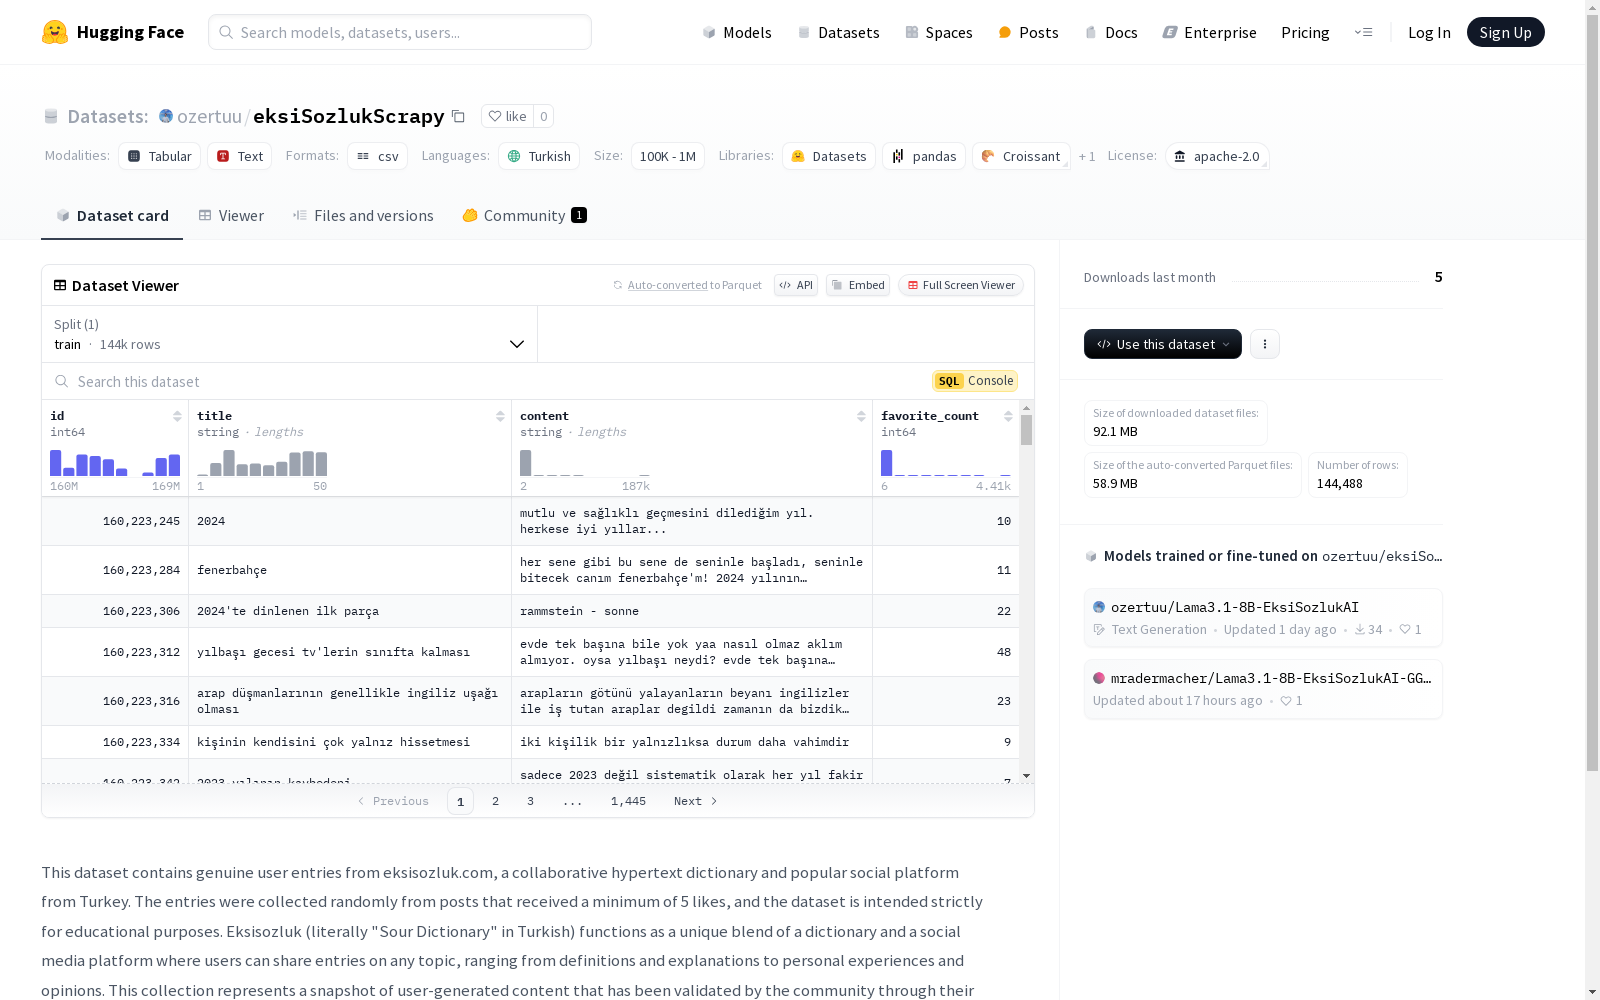
Task: Click the Hugging Face logo icon
Action: click(x=55, y=32)
